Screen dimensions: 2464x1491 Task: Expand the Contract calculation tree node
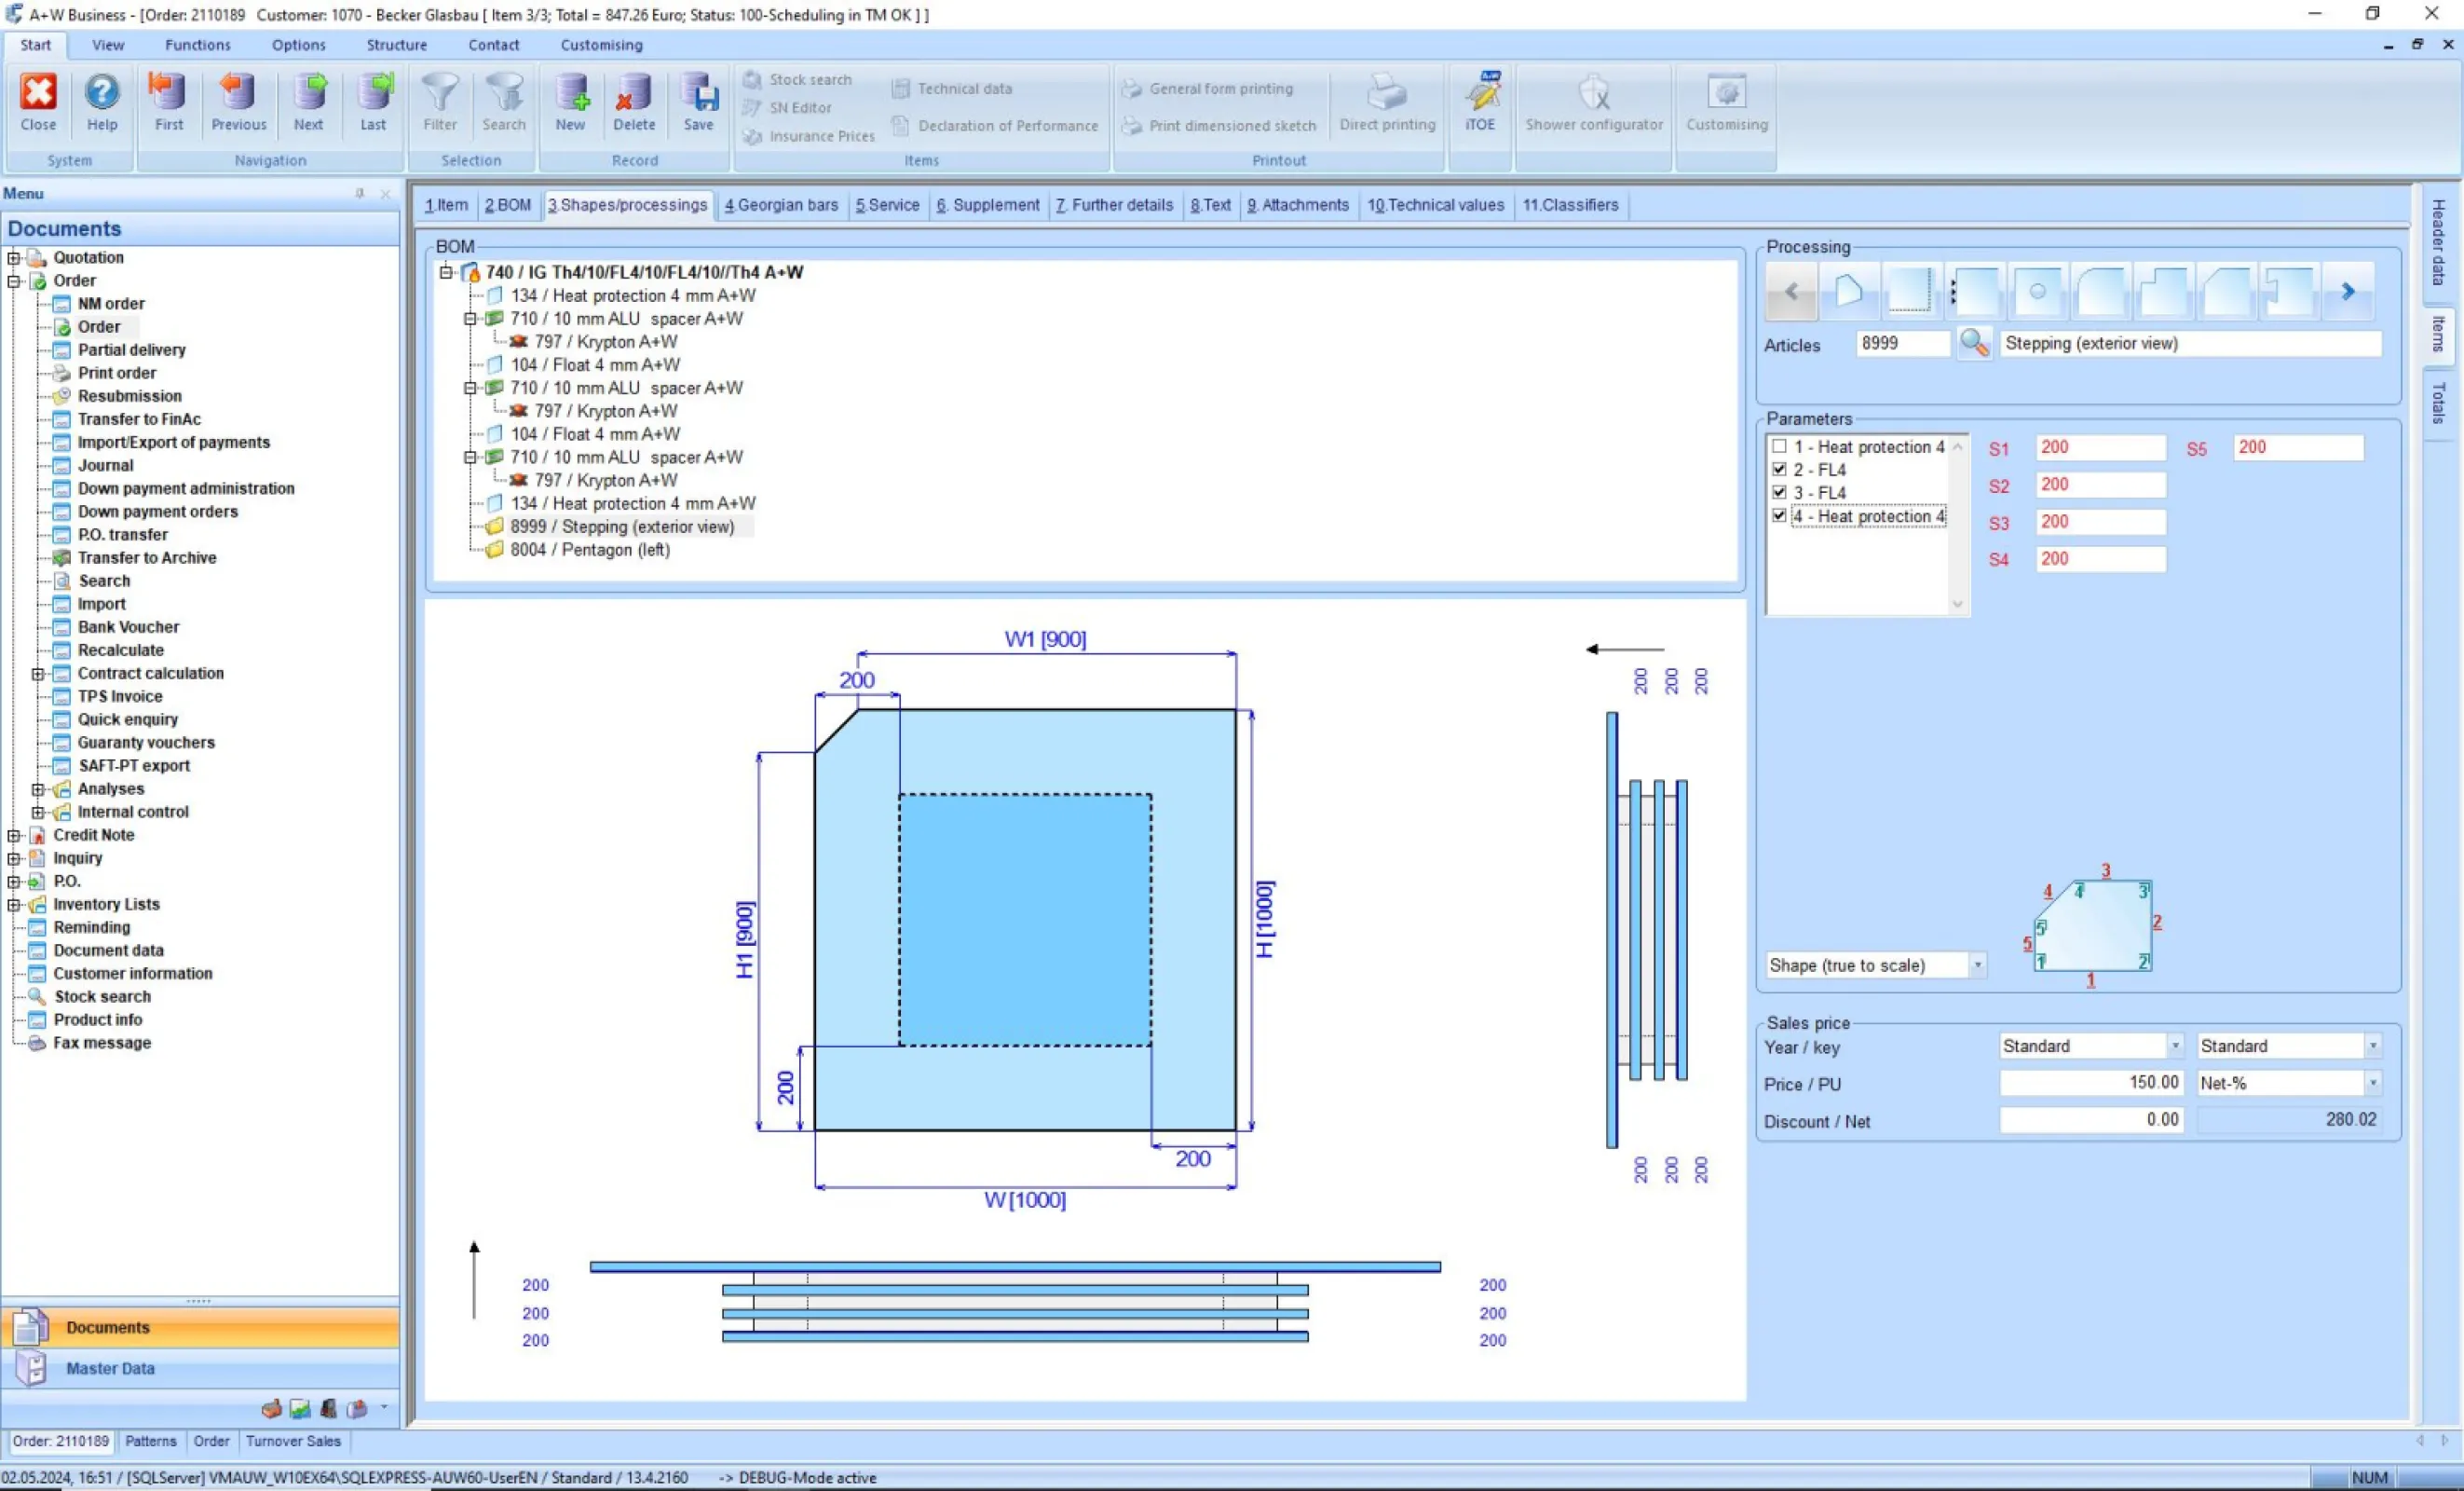pos(38,673)
